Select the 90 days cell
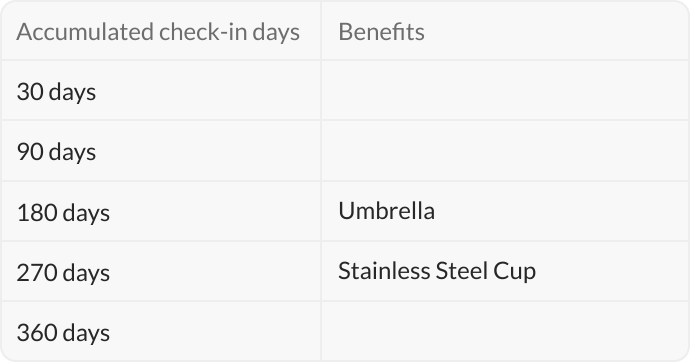This screenshot has height=362, width=690. tap(161, 151)
